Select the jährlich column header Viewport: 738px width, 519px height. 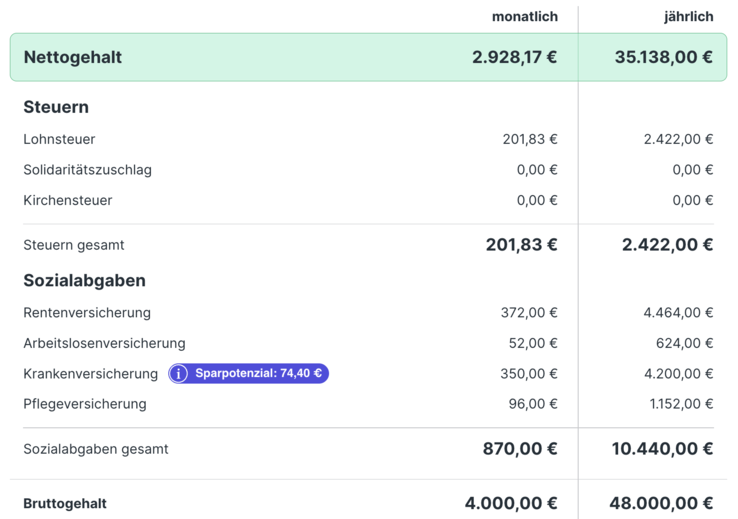pos(689,17)
